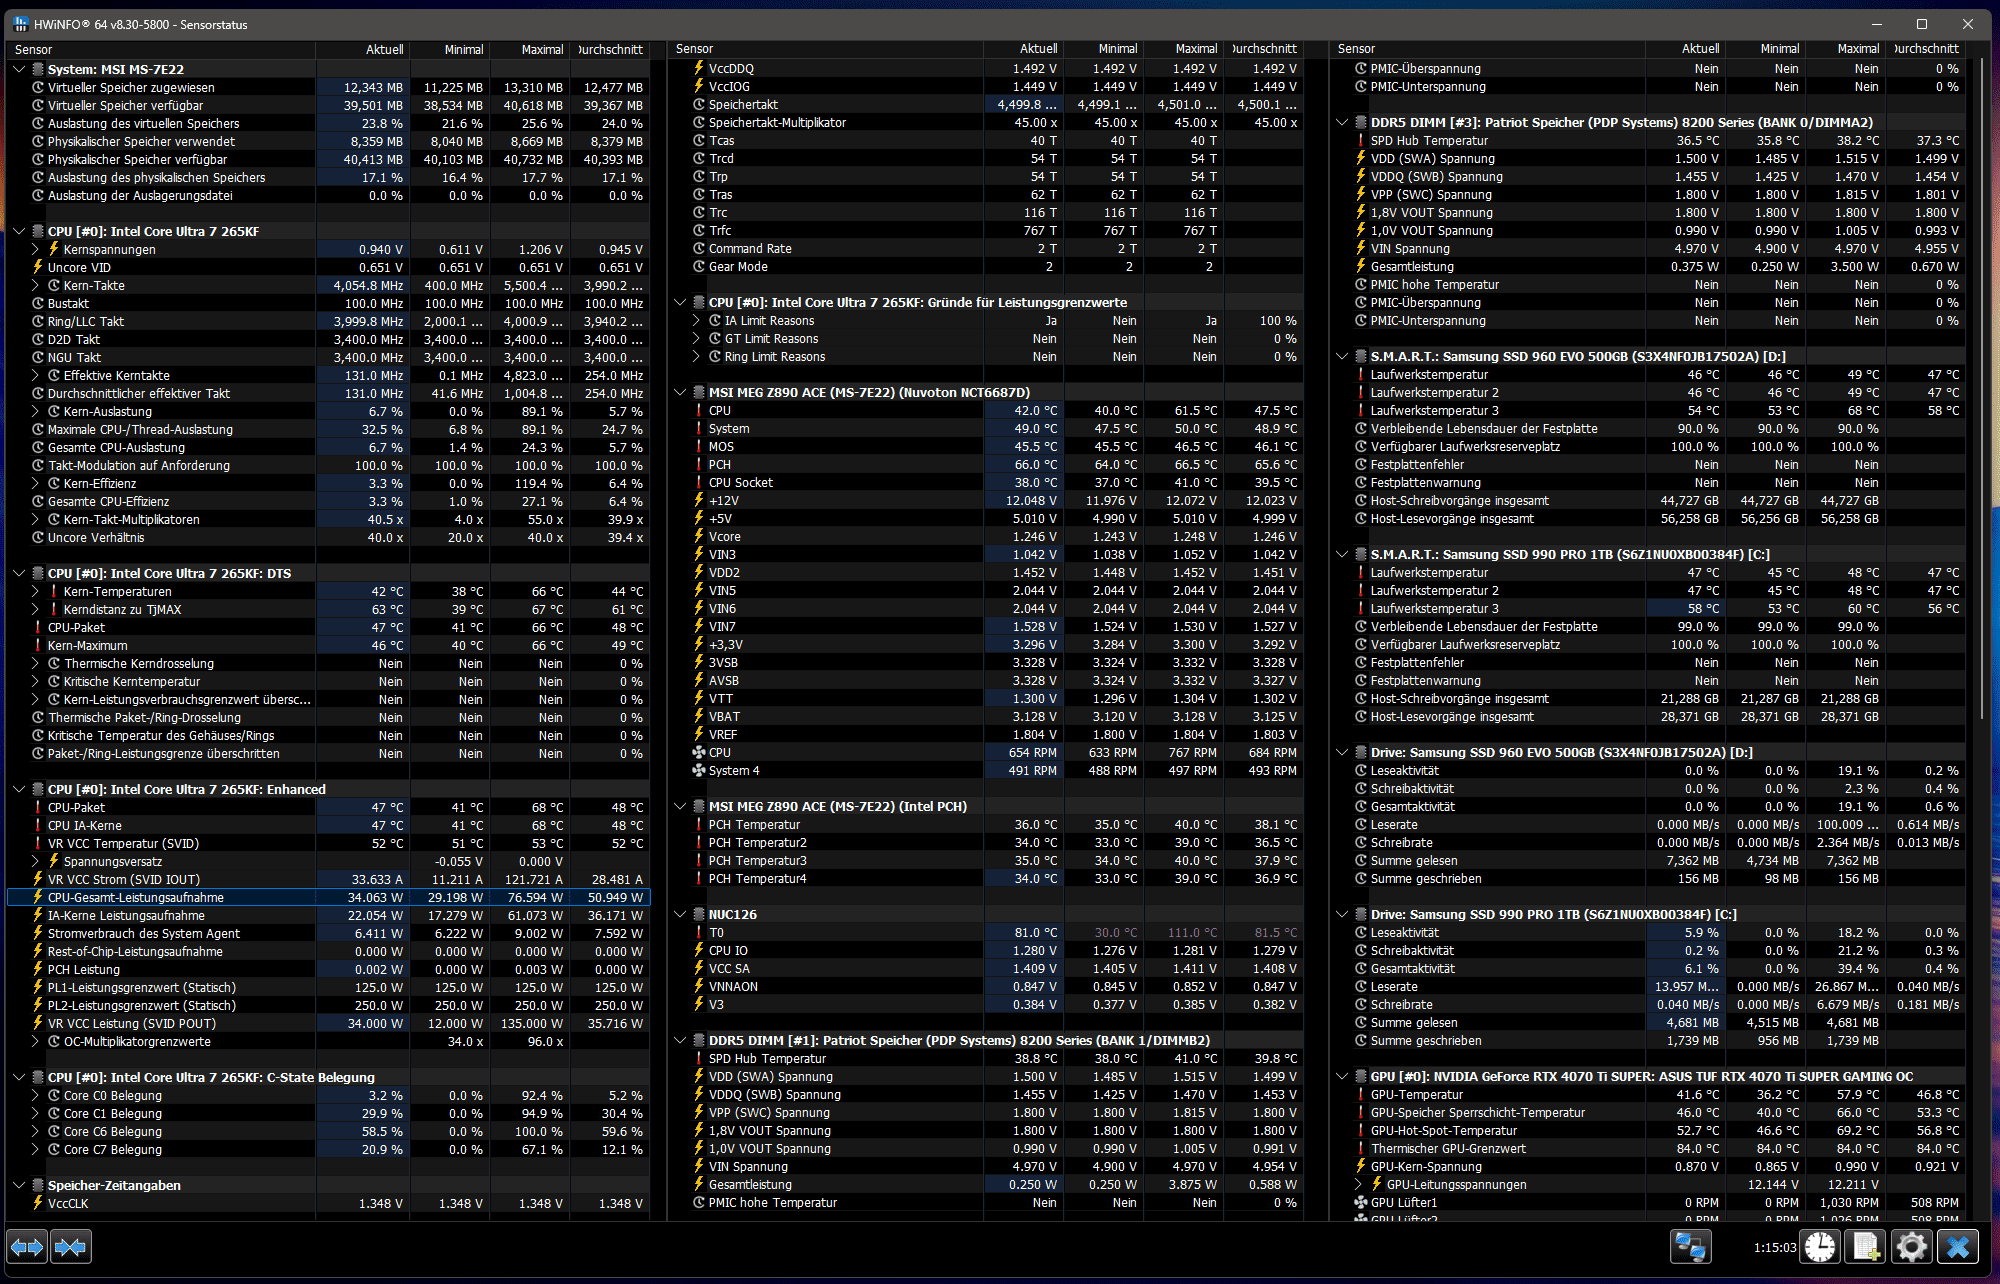Click the Maximal header in middle panel
Image resolution: width=2000 pixels, height=1284 pixels.
coord(1196,48)
